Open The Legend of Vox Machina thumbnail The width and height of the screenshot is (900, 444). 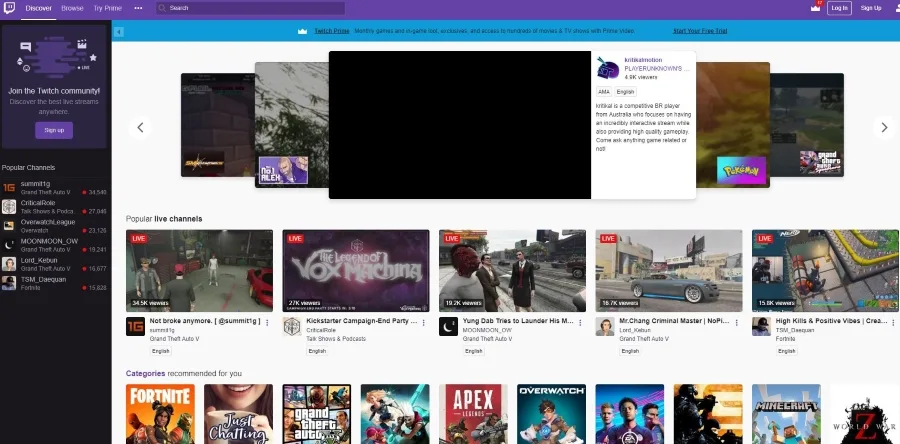356,271
